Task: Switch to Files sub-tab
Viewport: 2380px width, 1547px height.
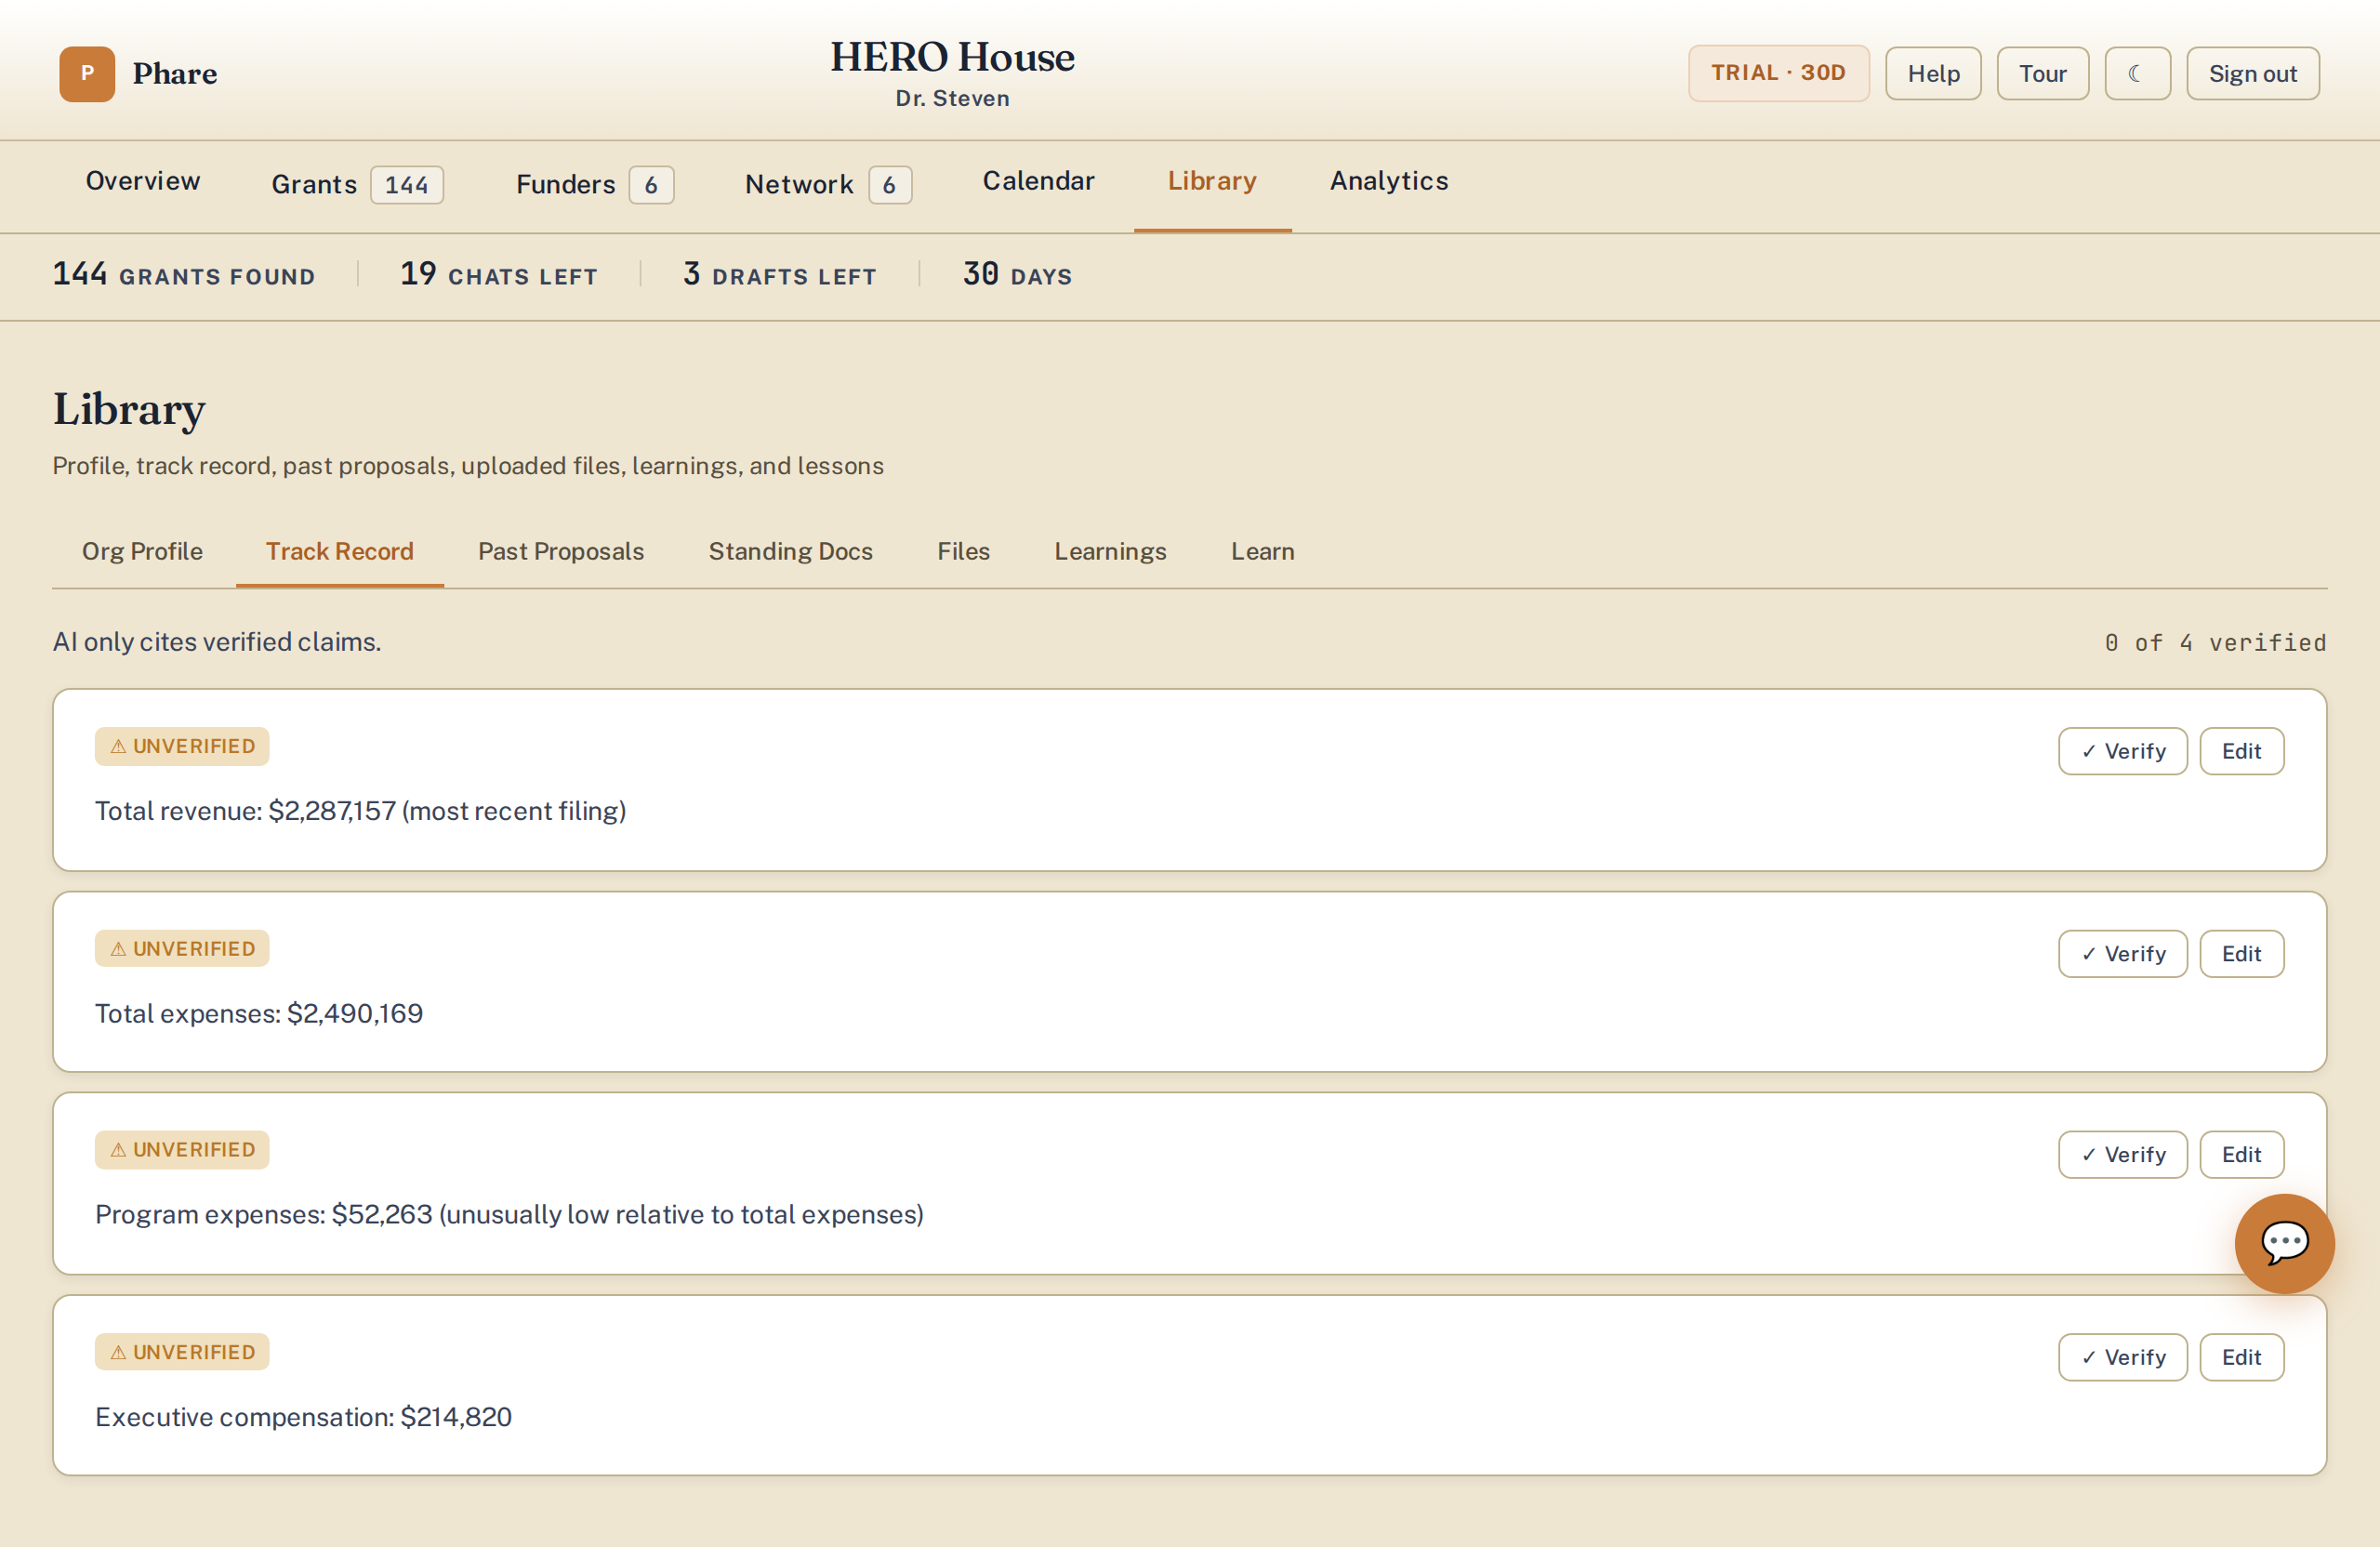Action: (x=963, y=551)
